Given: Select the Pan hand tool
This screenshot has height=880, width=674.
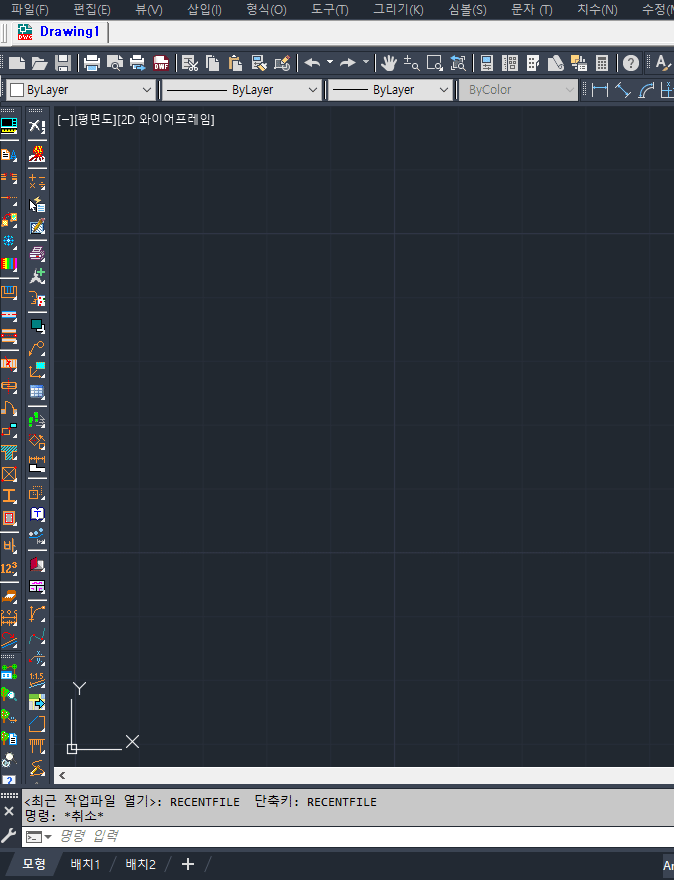Looking at the screenshot, I should click(x=388, y=62).
